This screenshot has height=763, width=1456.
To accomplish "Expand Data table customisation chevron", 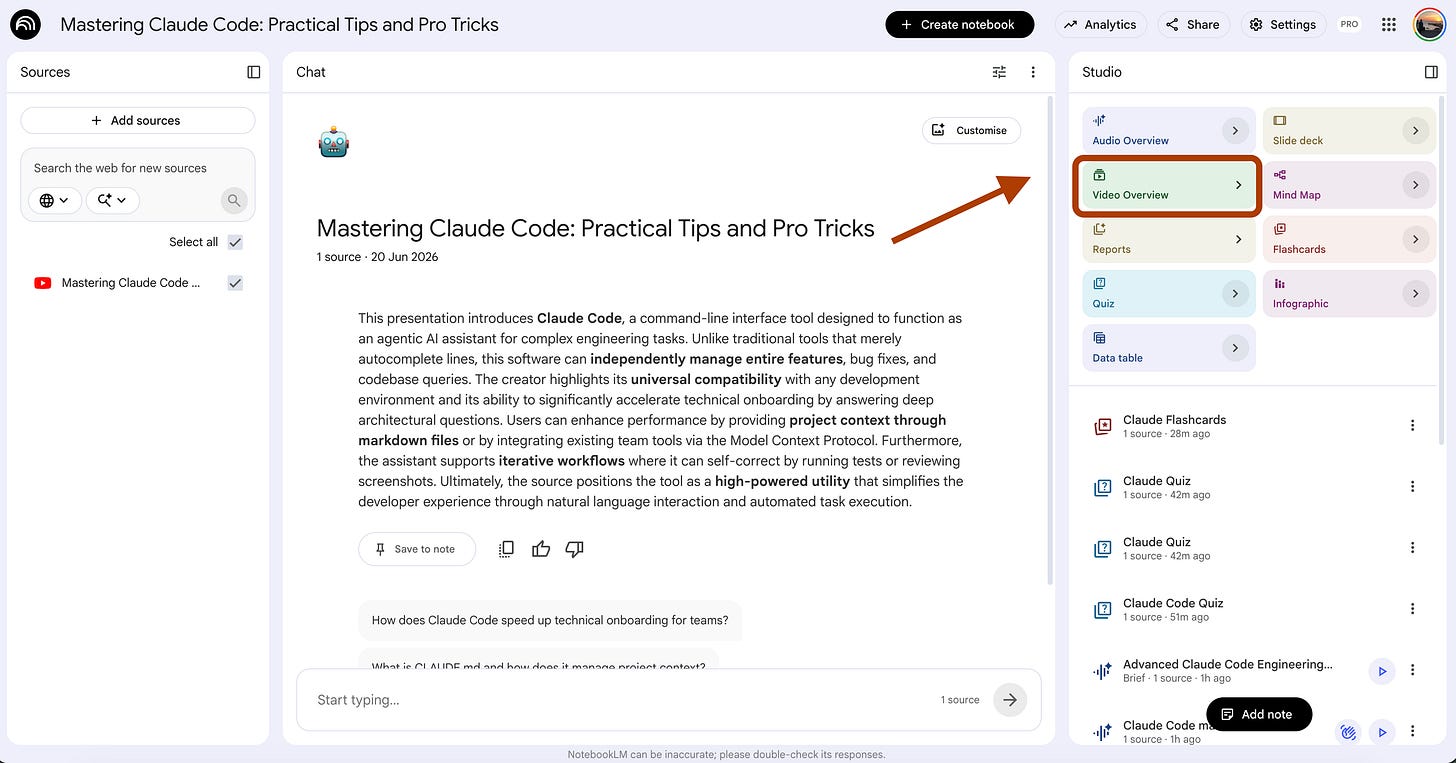I will pos(1235,348).
